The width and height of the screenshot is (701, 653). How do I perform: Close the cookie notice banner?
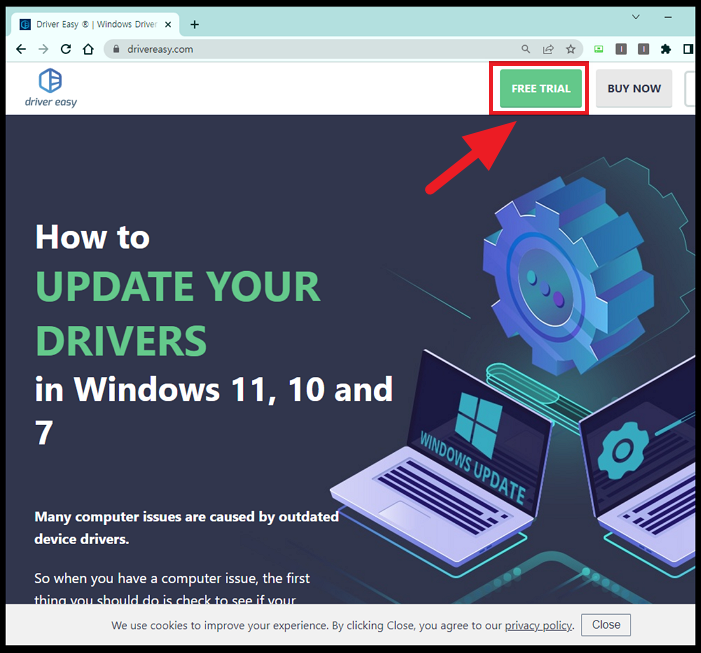click(606, 624)
